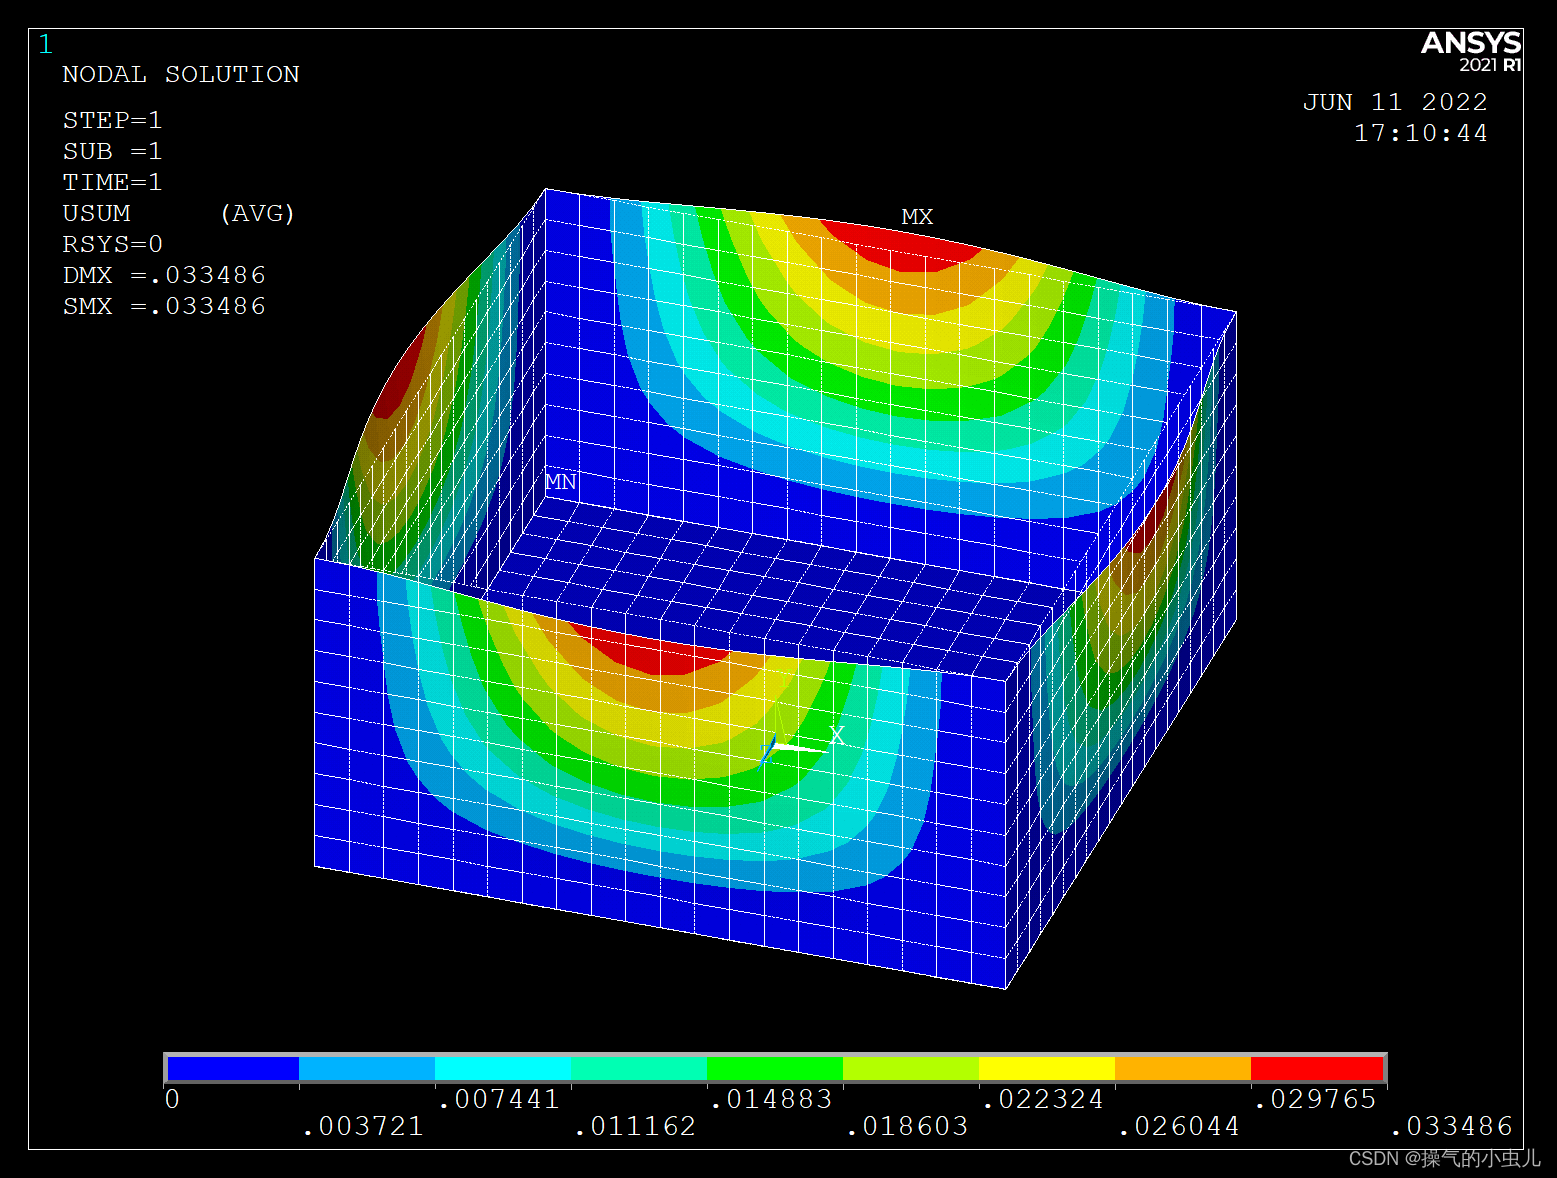Image resolution: width=1557 pixels, height=1178 pixels.
Task: Click the window number 1 indicator
Action: point(45,45)
